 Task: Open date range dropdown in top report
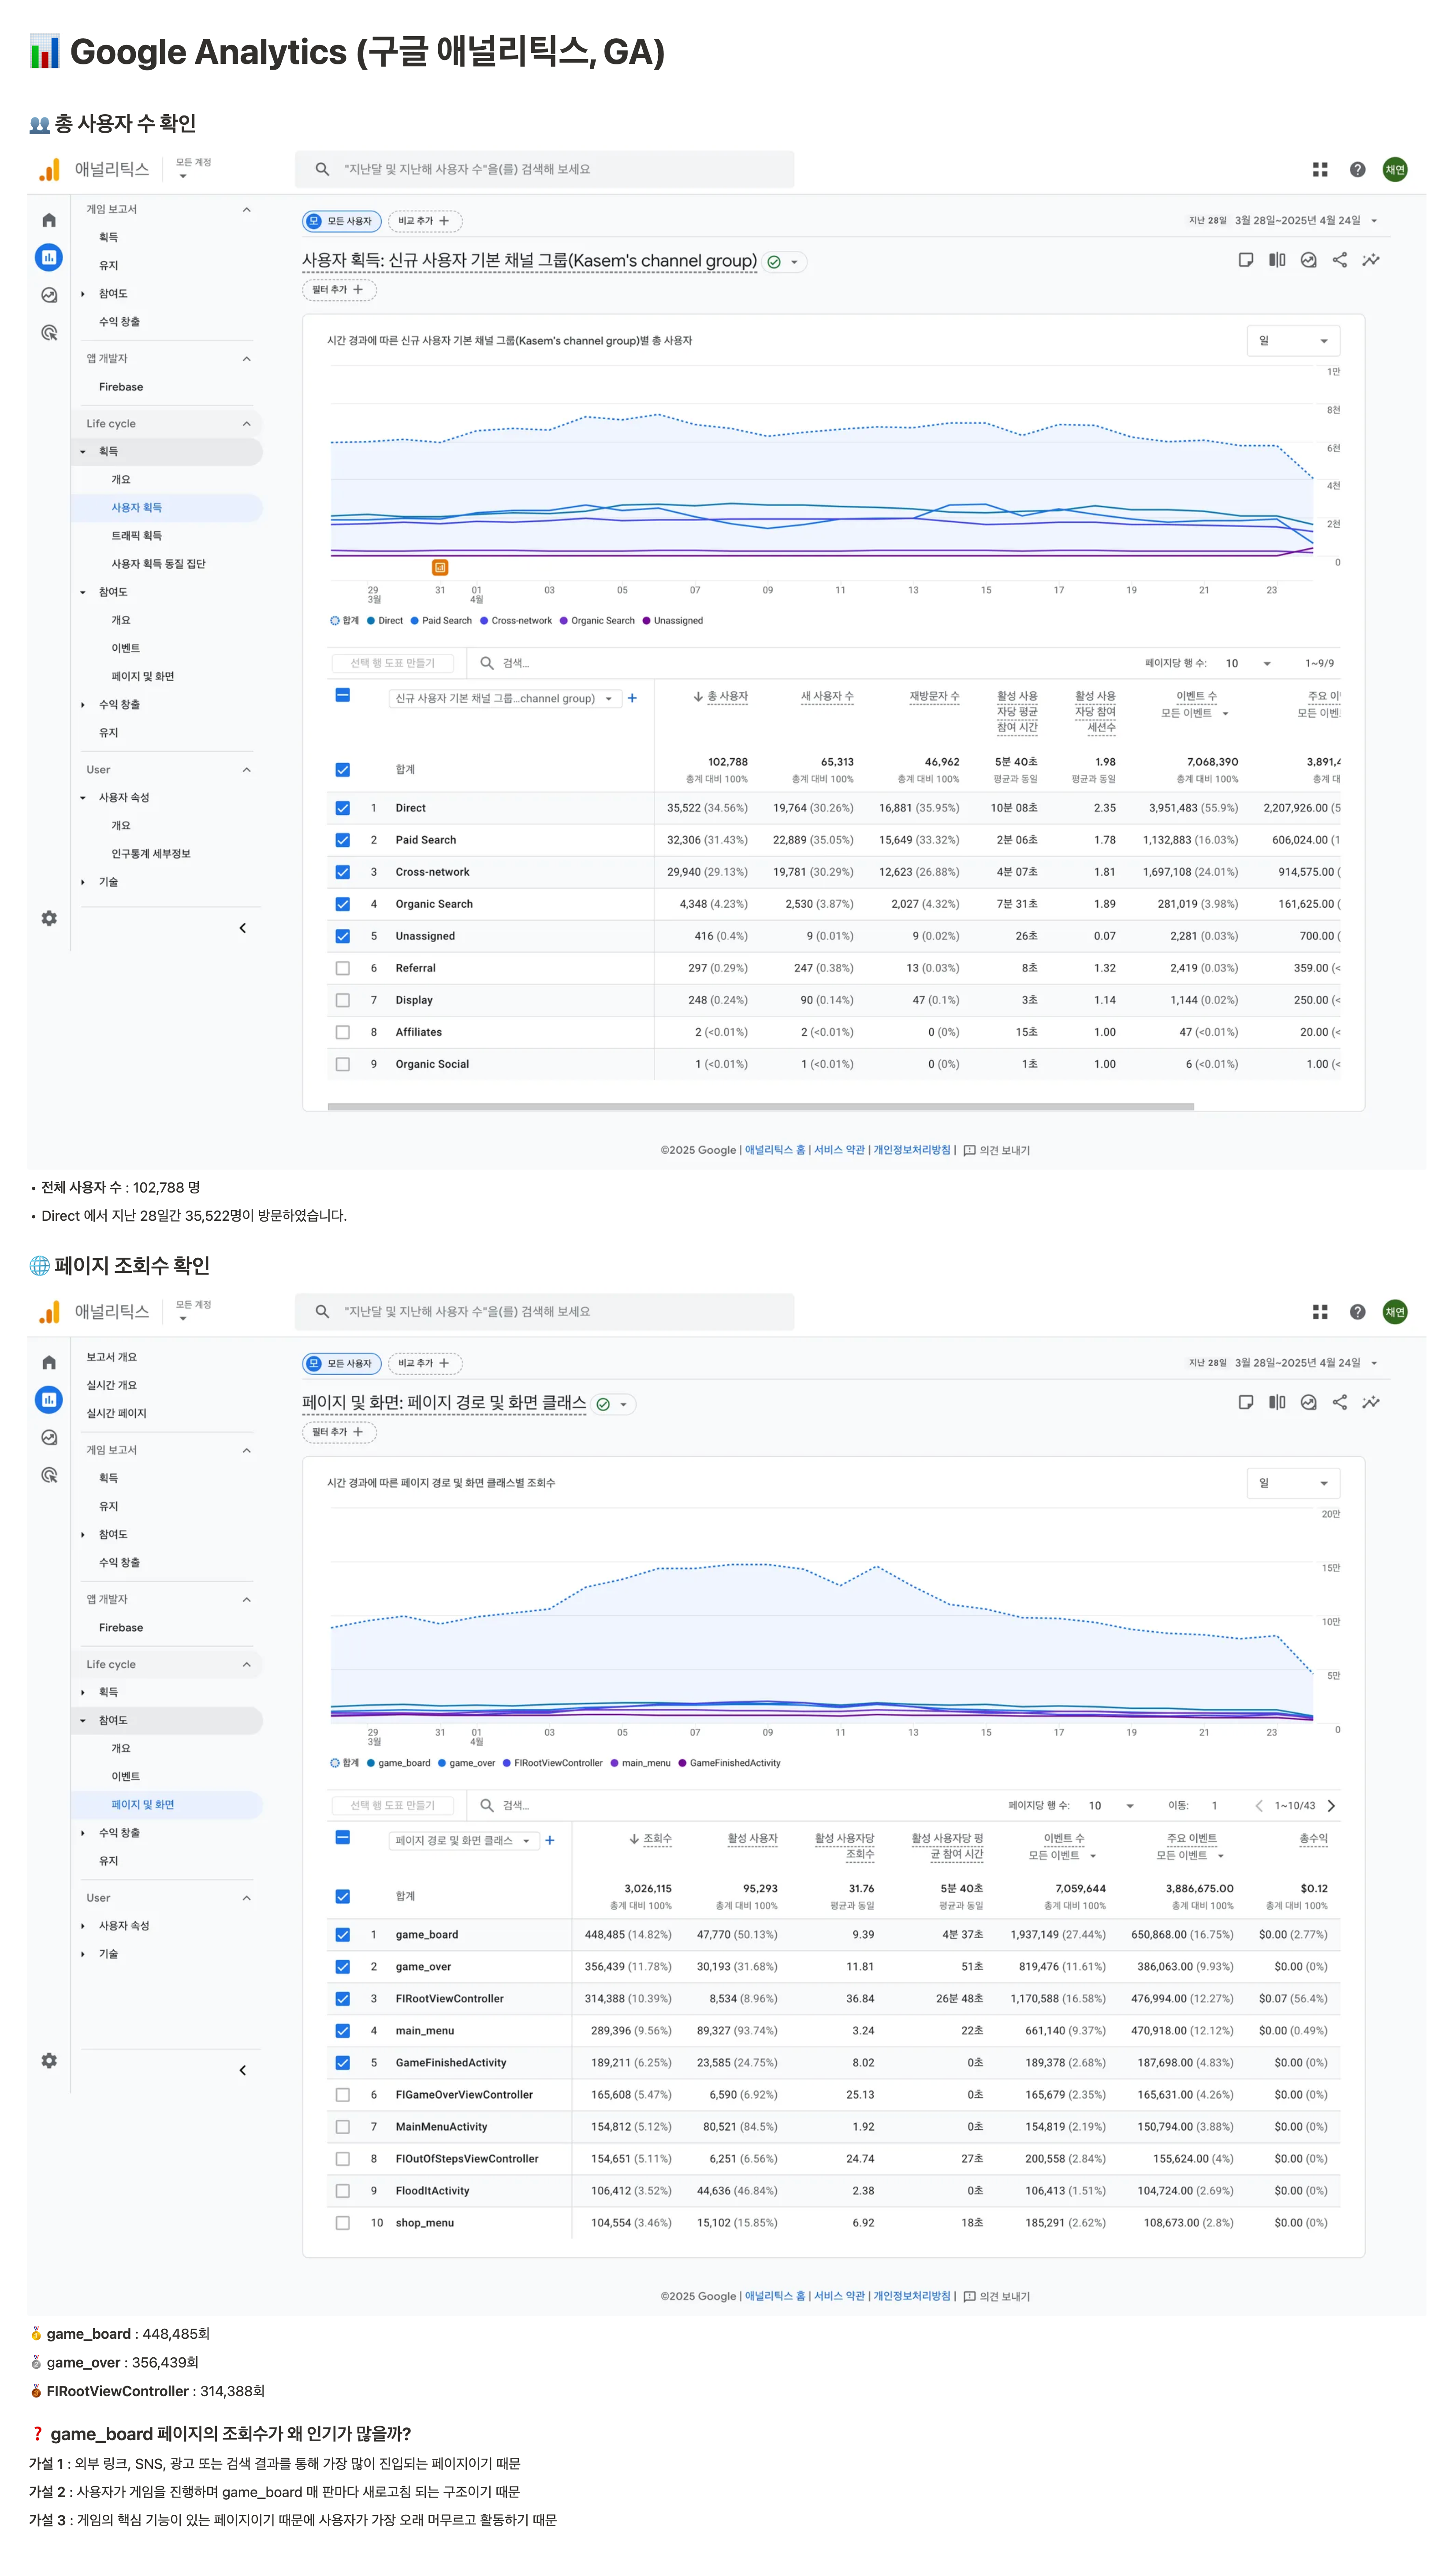(1373, 220)
